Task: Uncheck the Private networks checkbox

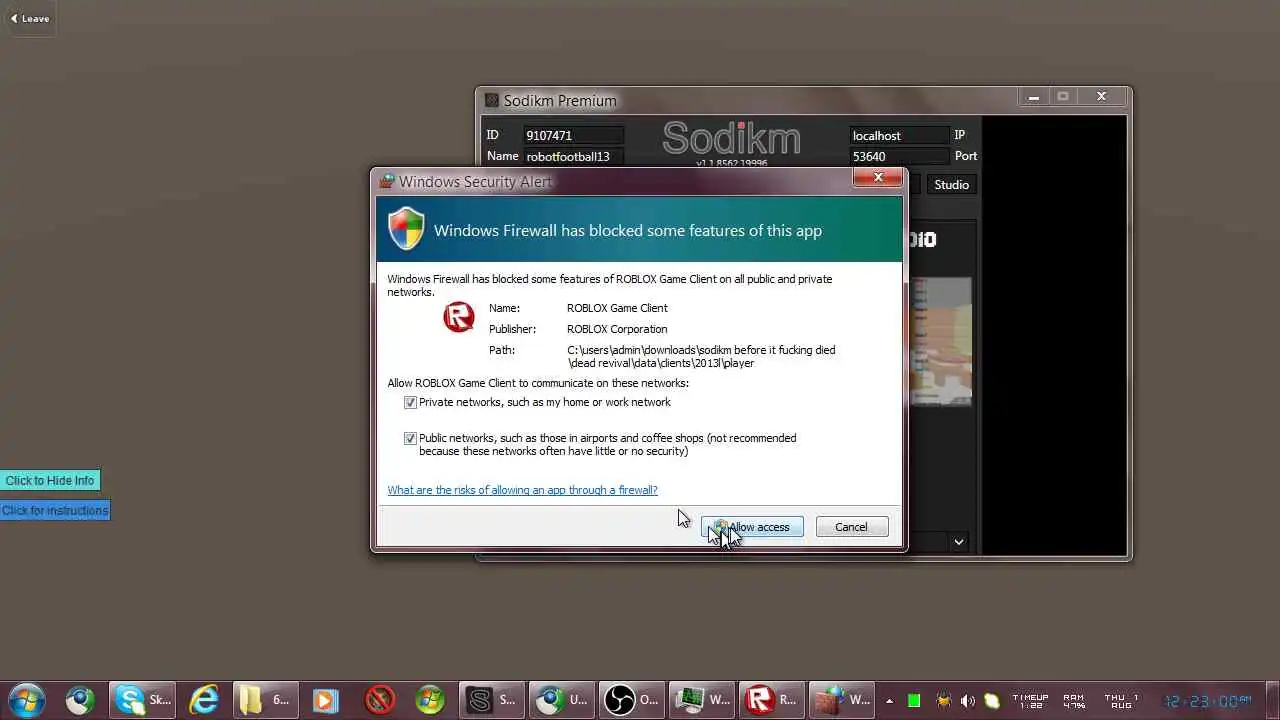Action: point(410,402)
